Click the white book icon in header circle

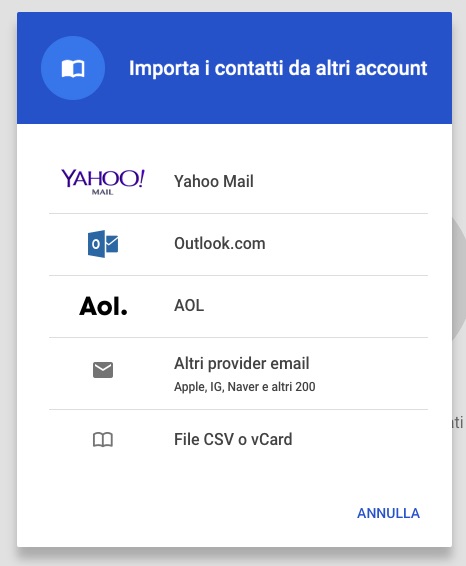73,68
